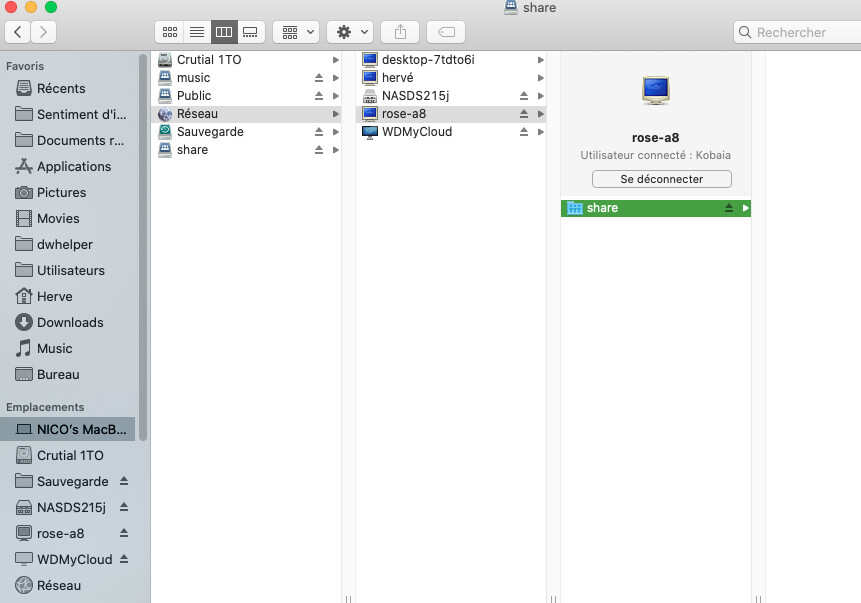The image size is (861, 603).
Task: Eject the music volume in first column
Action: tap(320, 78)
